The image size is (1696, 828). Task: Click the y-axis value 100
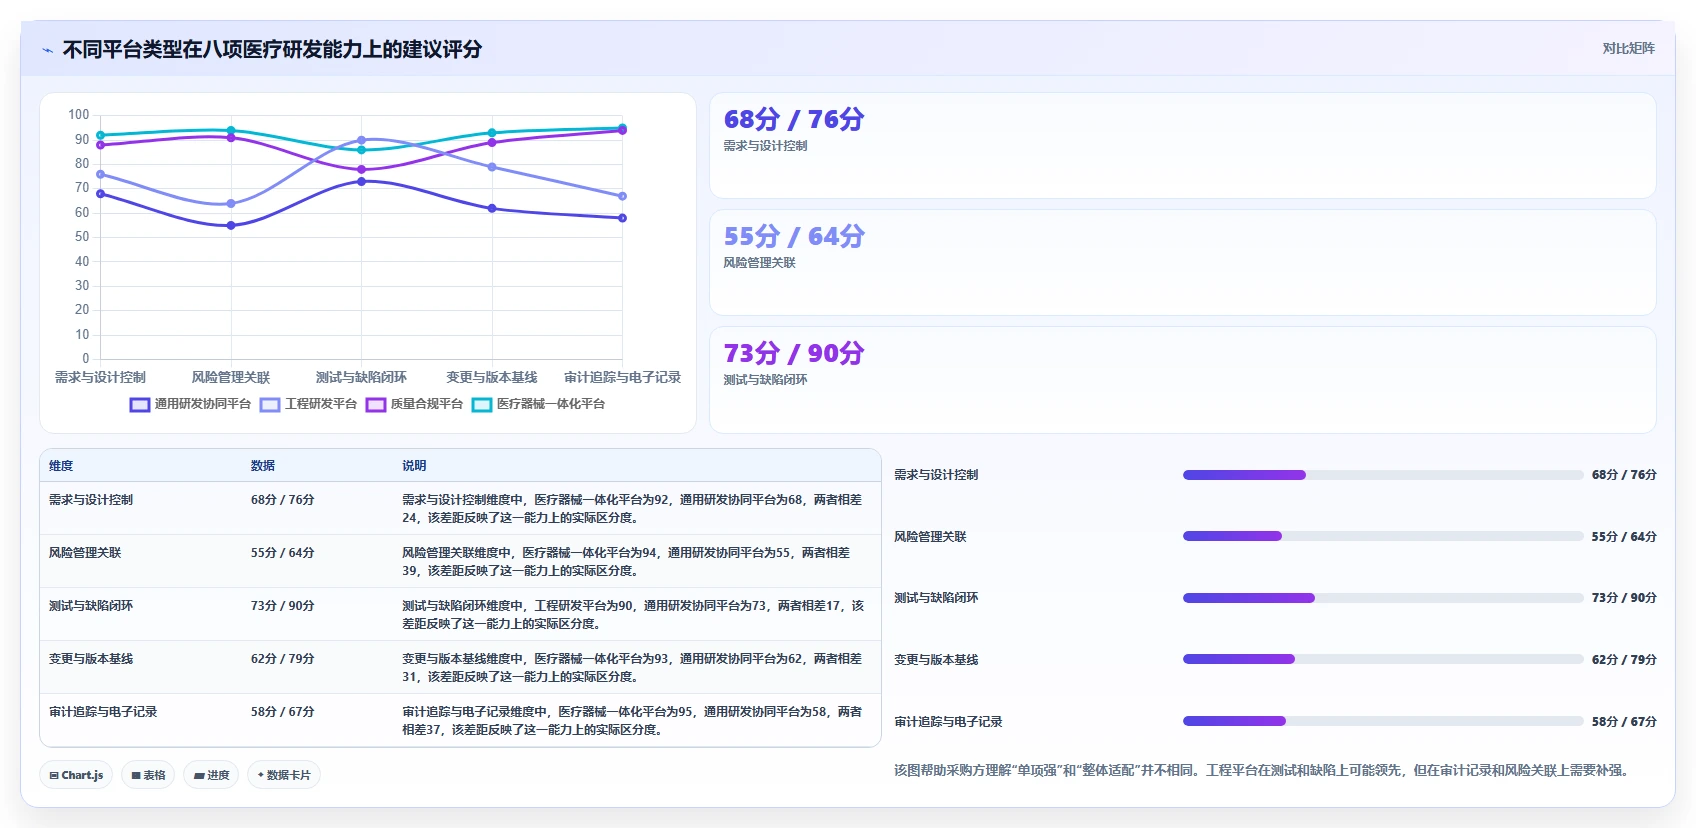point(78,115)
